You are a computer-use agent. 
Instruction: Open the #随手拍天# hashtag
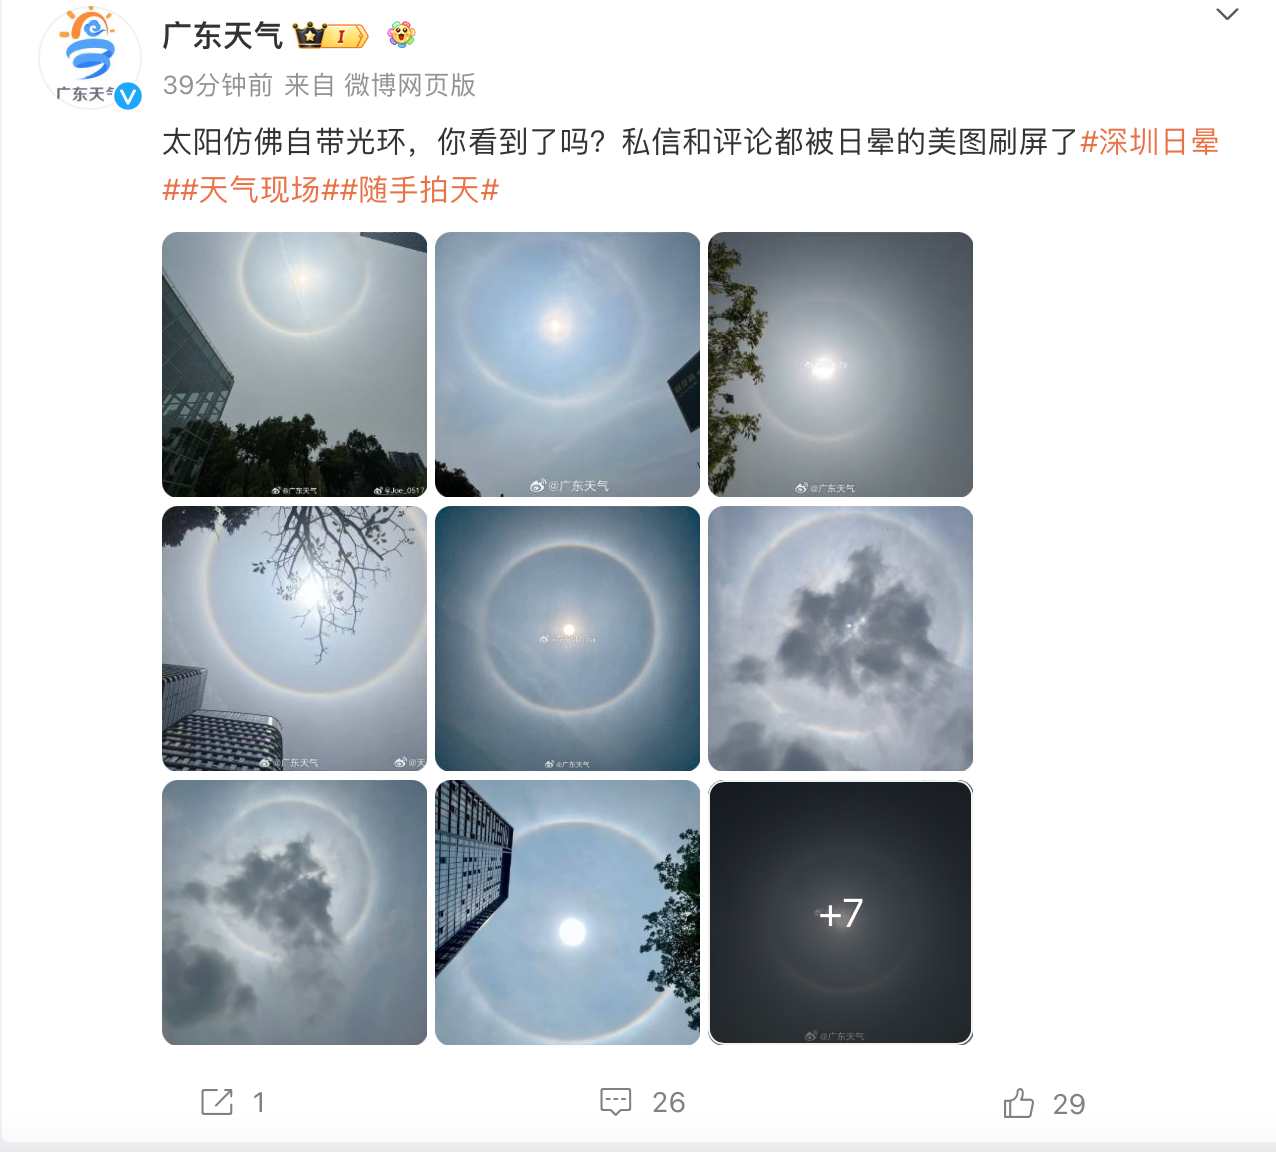[x=419, y=190]
